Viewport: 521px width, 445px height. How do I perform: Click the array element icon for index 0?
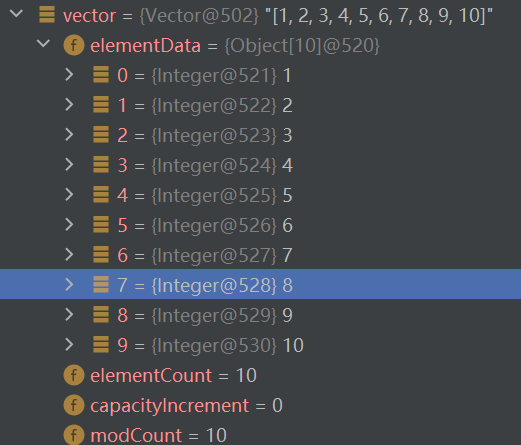101,74
